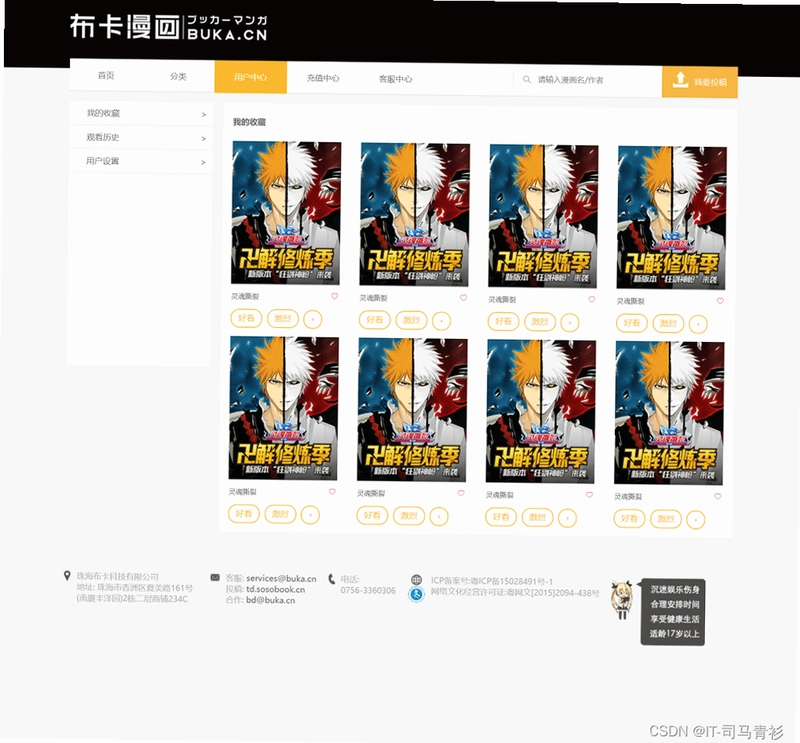
Task: Click the 激烈 tag on the bottom row's third card
Action: [537, 517]
